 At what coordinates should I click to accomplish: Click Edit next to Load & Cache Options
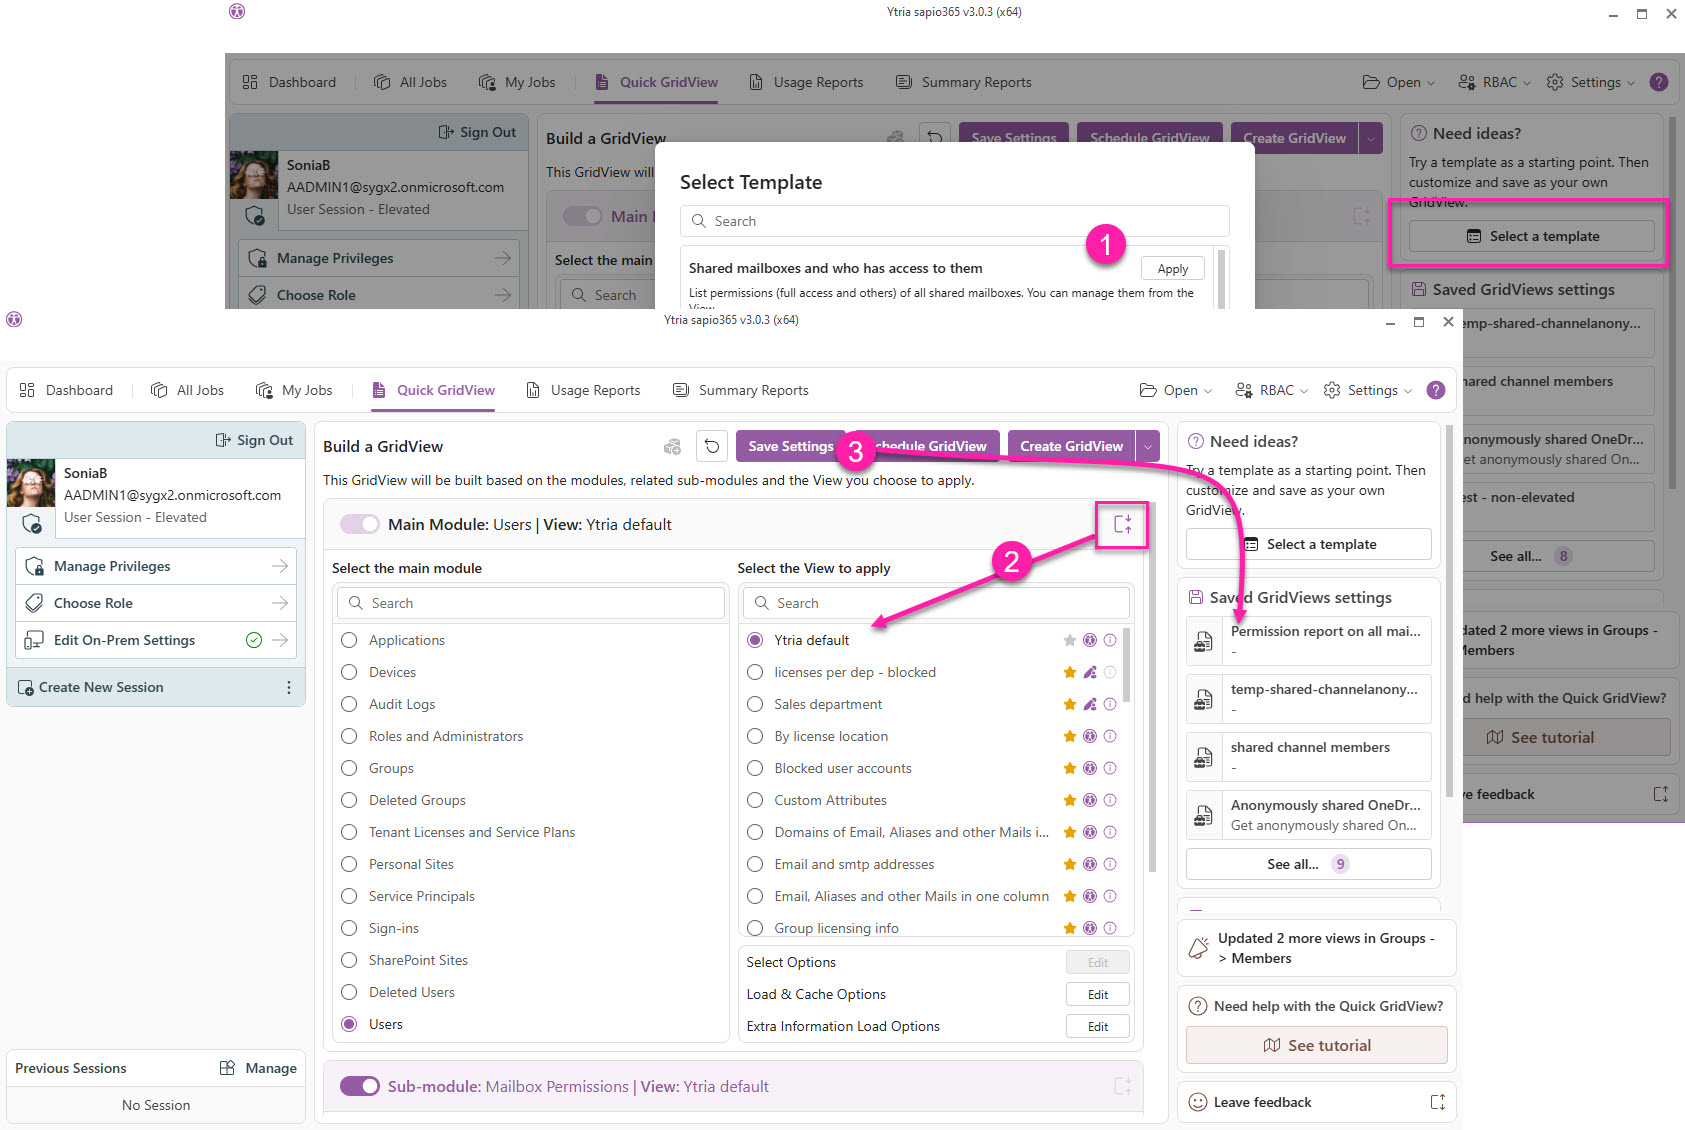(1097, 995)
